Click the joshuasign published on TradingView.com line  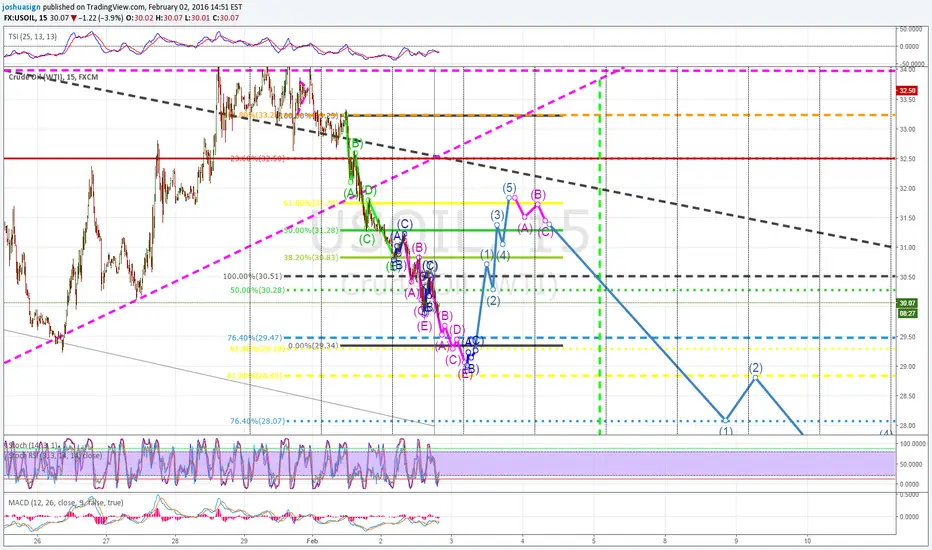[123, 7]
